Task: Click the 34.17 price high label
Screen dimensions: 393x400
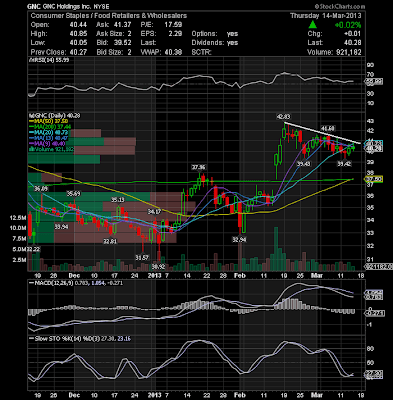Action: pyautogui.click(x=154, y=212)
